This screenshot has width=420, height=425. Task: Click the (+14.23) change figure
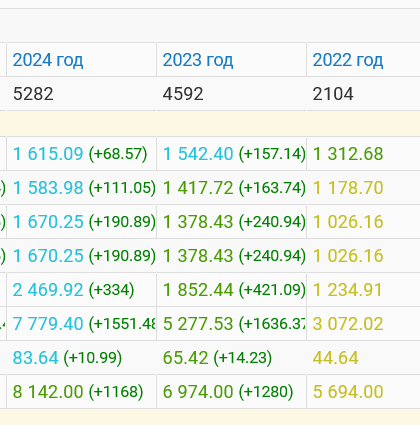pos(243,358)
